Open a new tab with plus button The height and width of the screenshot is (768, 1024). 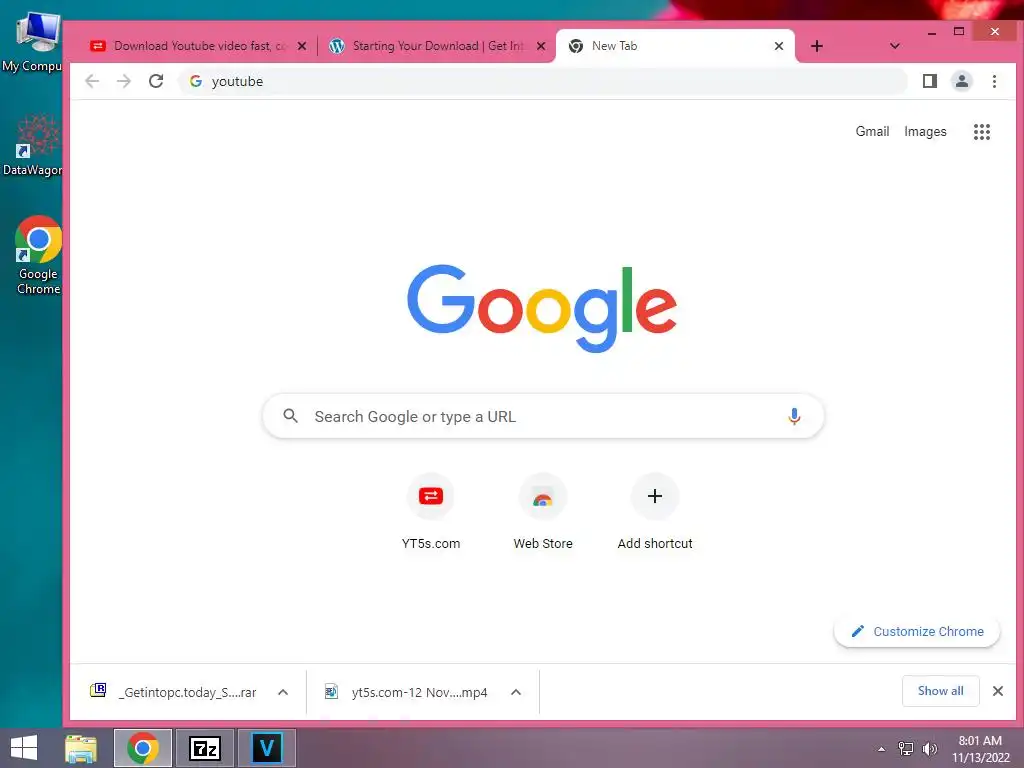pos(816,46)
